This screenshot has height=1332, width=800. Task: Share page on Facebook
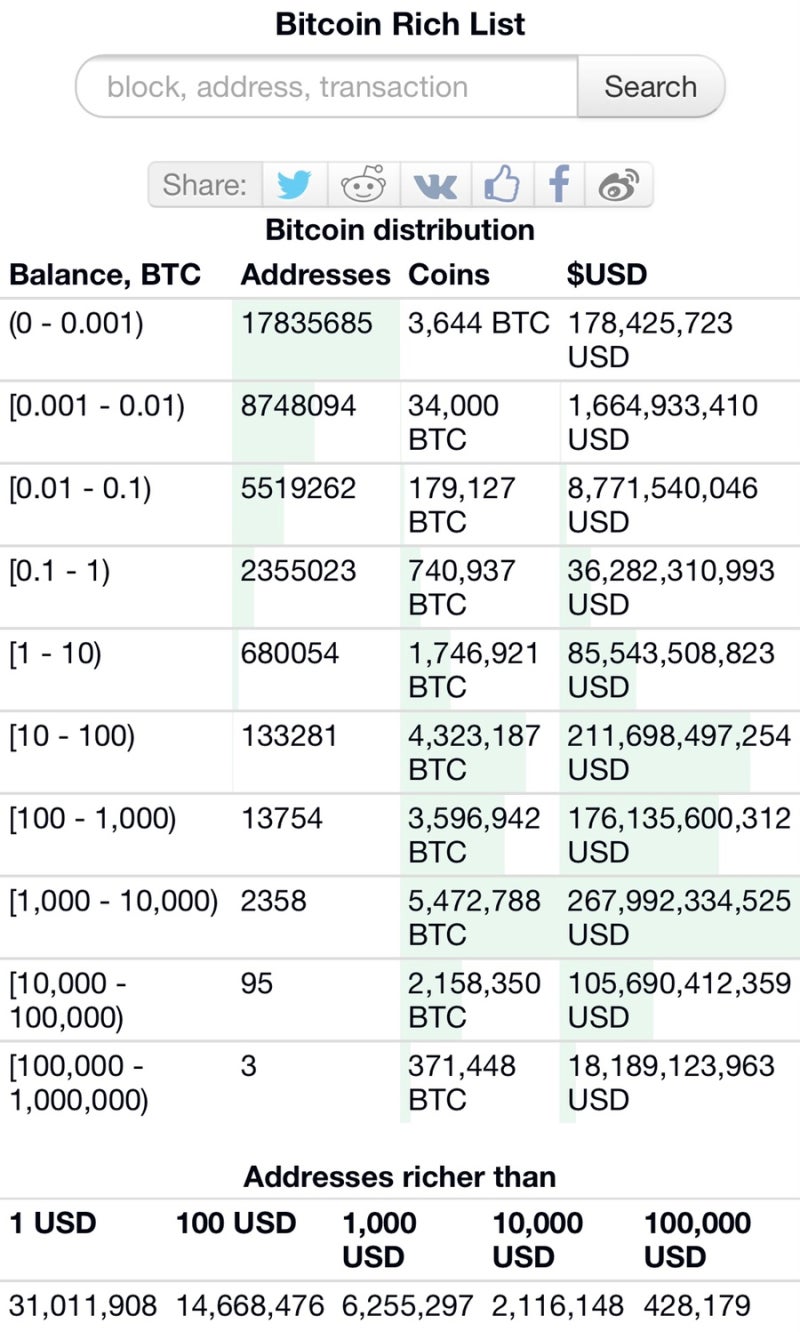(560, 185)
